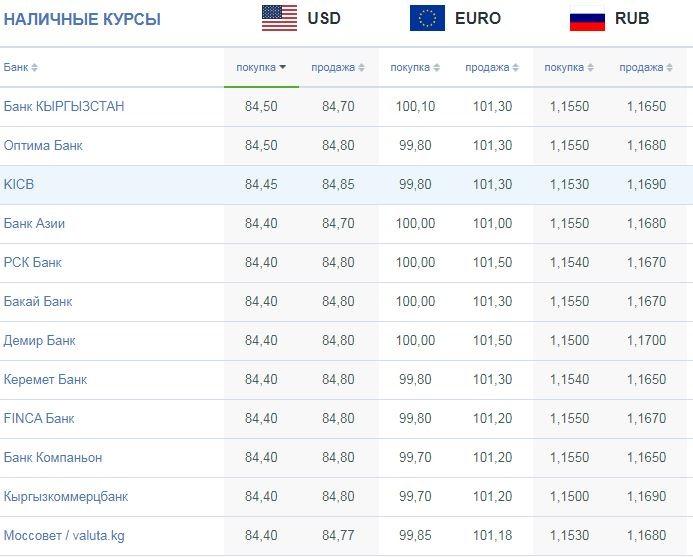This screenshot has height=557, width=693.
Task: Click the Банк Компаньон USD purchase rate
Action: pyautogui.click(x=261, y=458)
